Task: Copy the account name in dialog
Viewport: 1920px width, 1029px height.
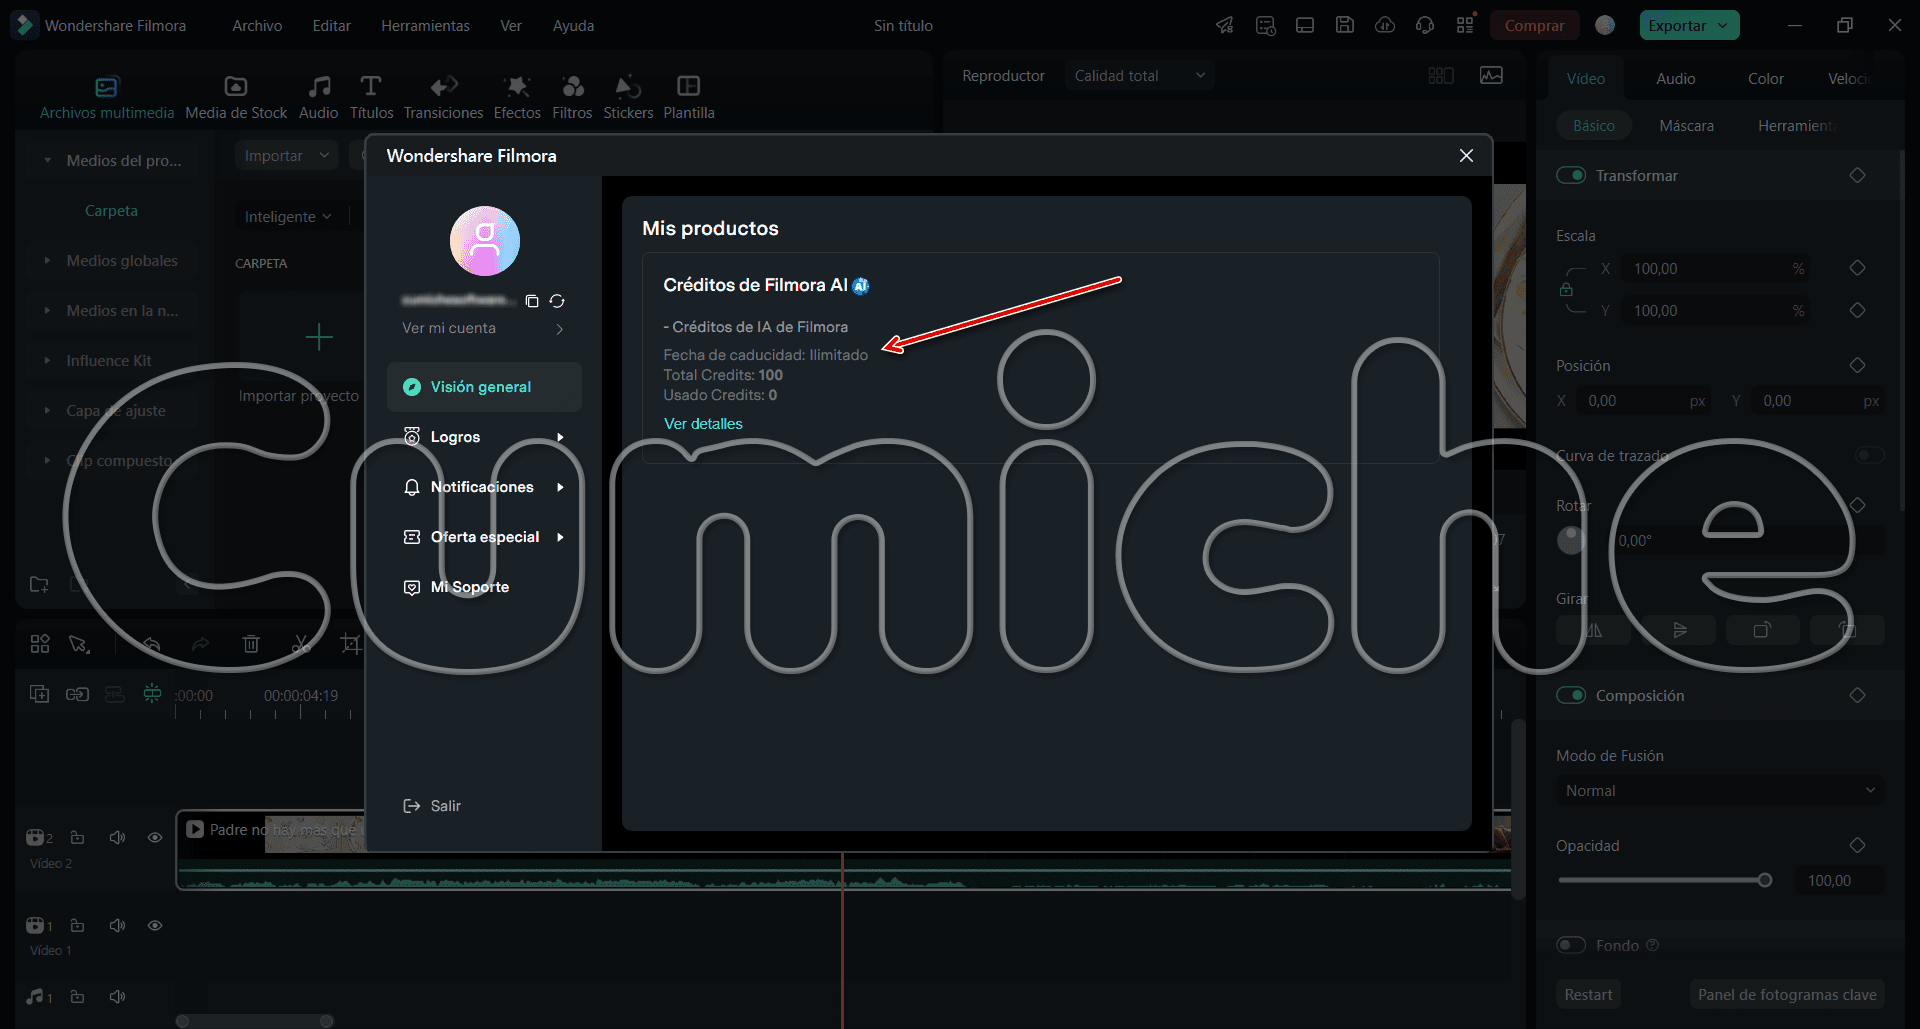Action: pos(532,301)
